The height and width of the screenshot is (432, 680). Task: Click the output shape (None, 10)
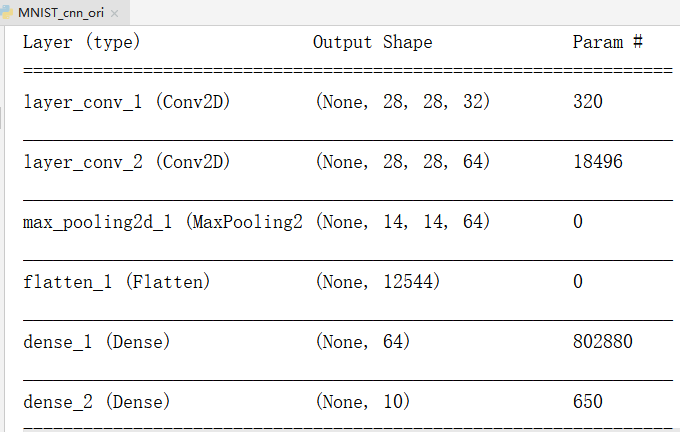coord(362,401)
